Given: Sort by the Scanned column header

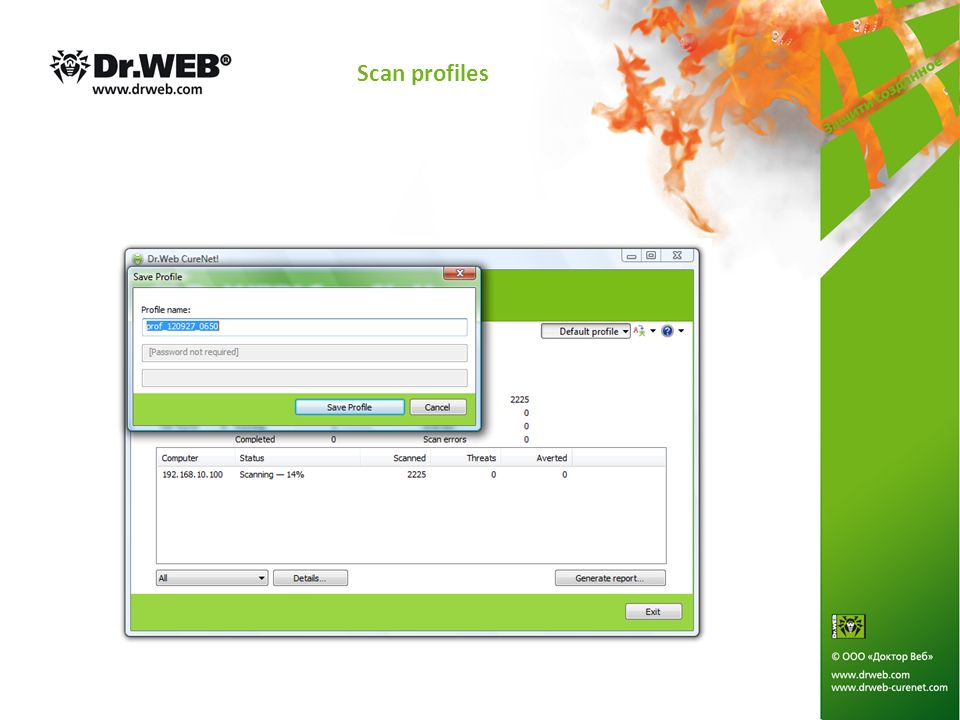Looking at the screenshot, I should [x=396, y=458].
